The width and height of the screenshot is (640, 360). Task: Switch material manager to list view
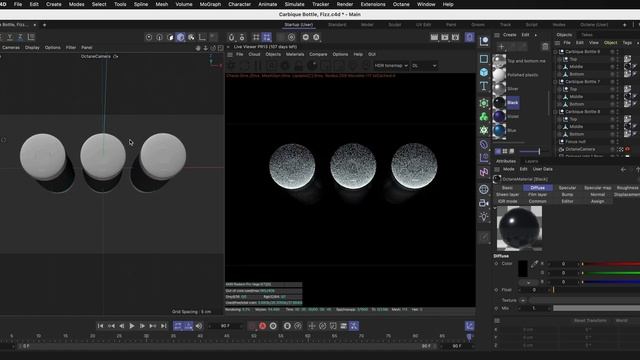[498, 151]
